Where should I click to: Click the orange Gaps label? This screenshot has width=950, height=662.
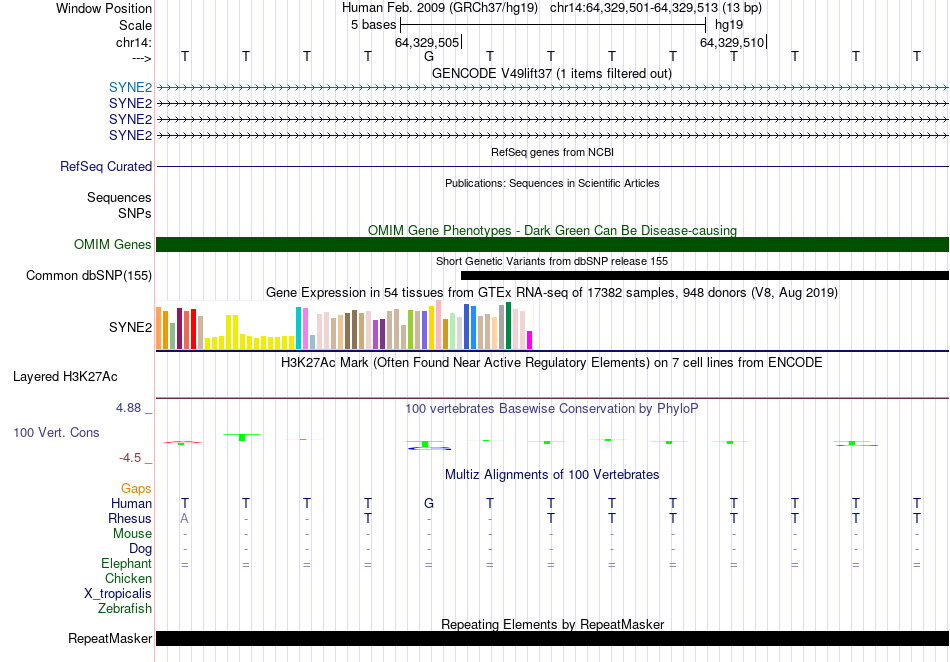coord(136,489)
